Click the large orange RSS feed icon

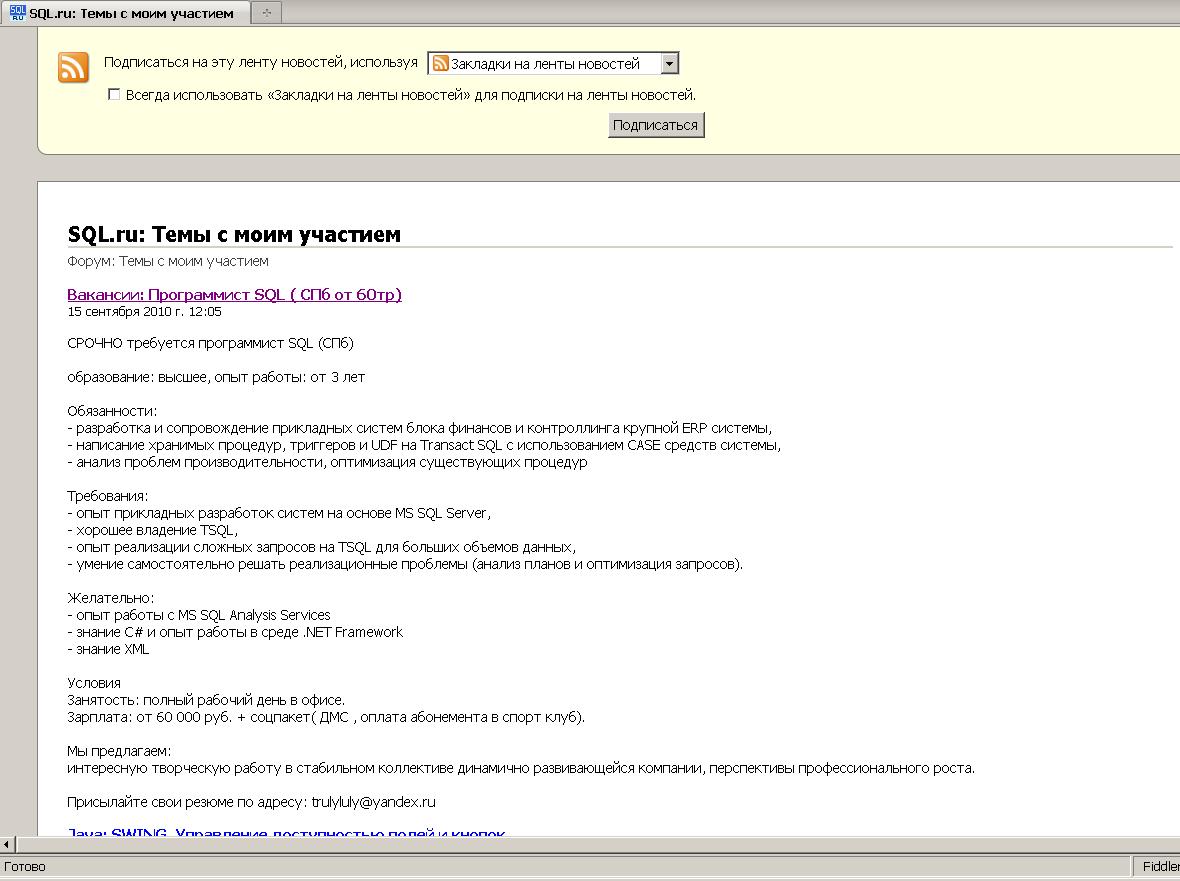tap(73, 67)
